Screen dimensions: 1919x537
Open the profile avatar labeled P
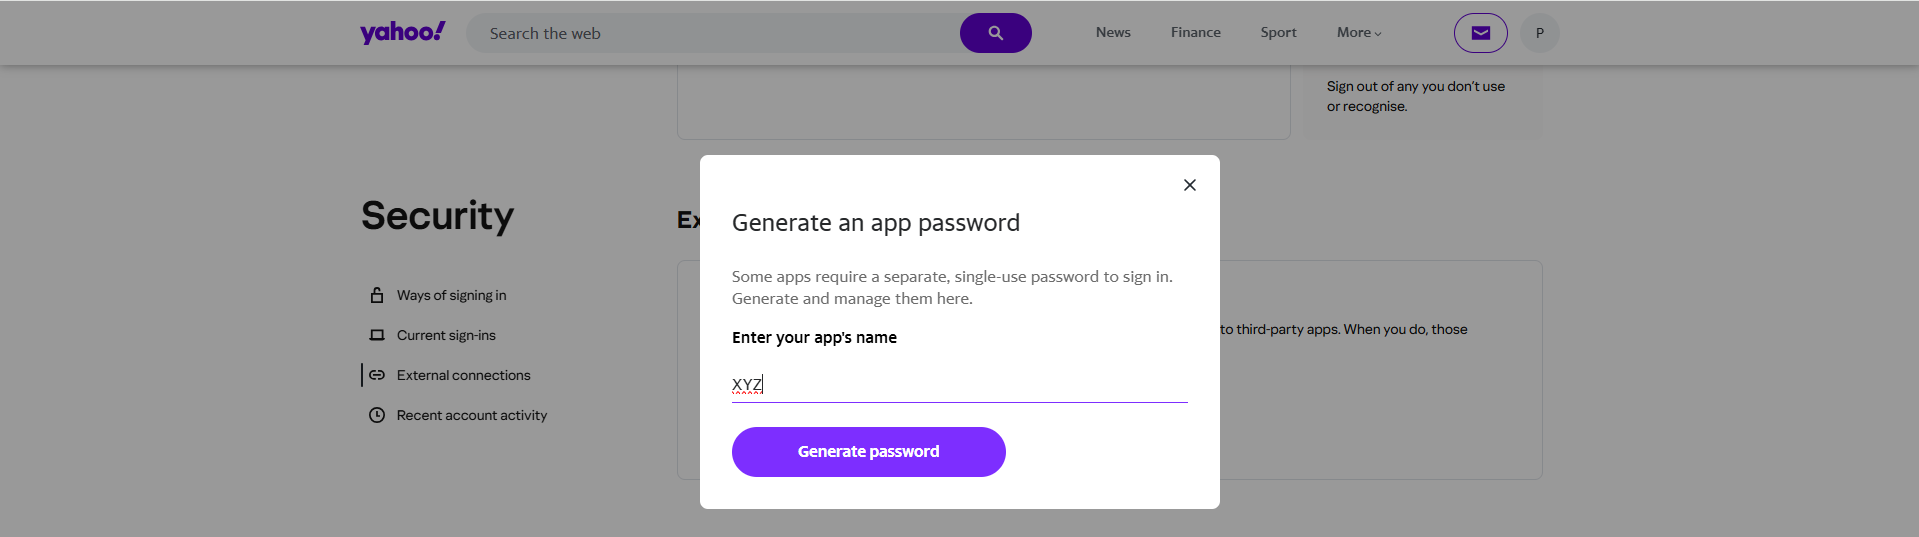pyautogui.click(x=1539, y=33)
